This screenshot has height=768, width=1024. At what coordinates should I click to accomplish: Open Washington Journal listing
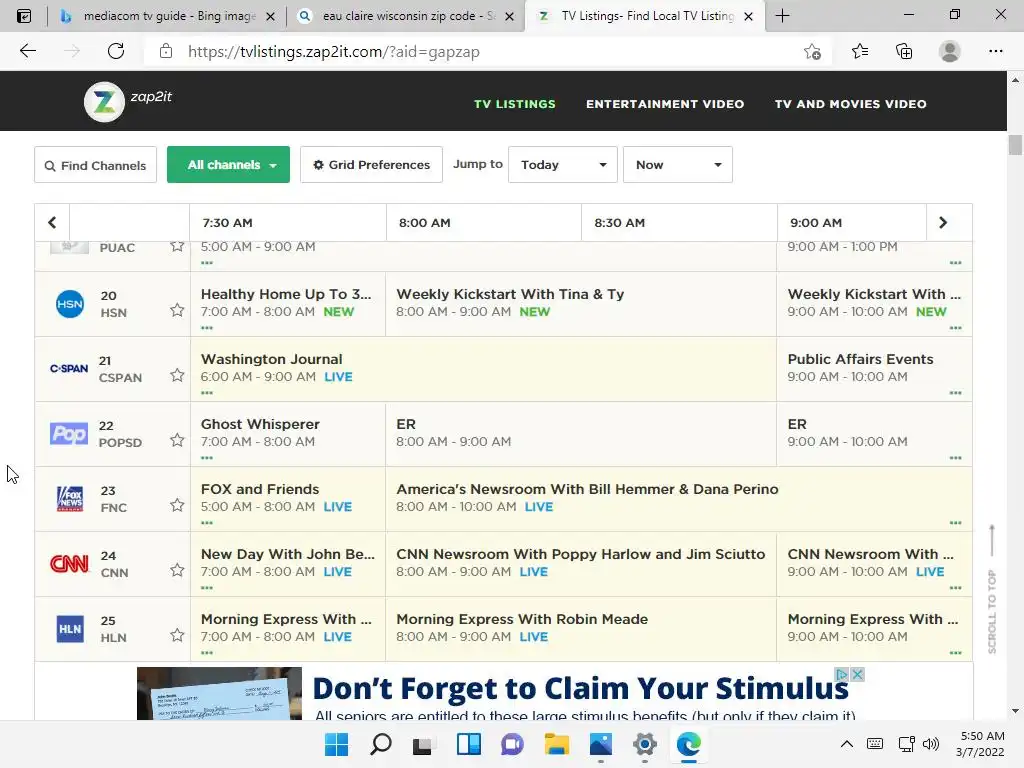(x=483, y=368)
